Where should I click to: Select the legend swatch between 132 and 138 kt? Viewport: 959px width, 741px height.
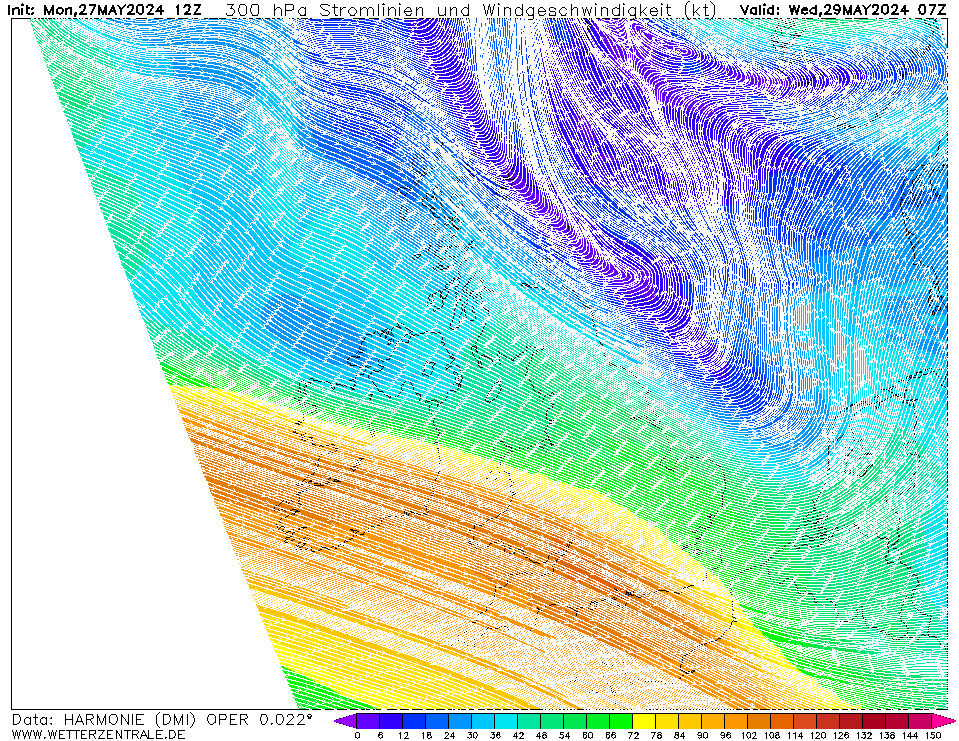click(x=875, y=721)
